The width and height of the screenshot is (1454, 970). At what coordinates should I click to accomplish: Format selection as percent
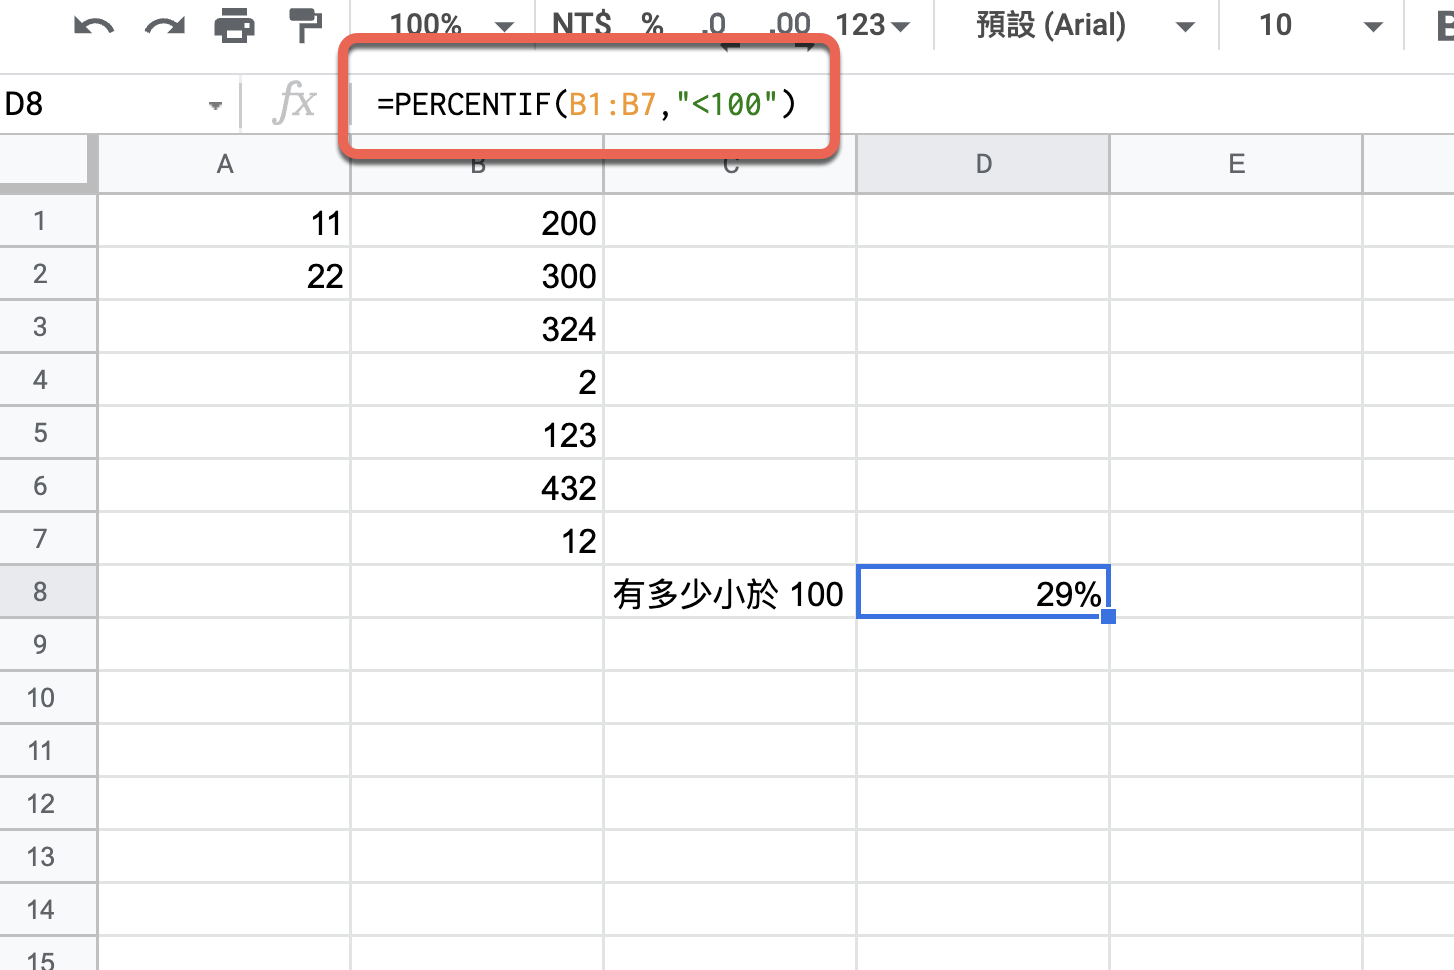point(652,25)
